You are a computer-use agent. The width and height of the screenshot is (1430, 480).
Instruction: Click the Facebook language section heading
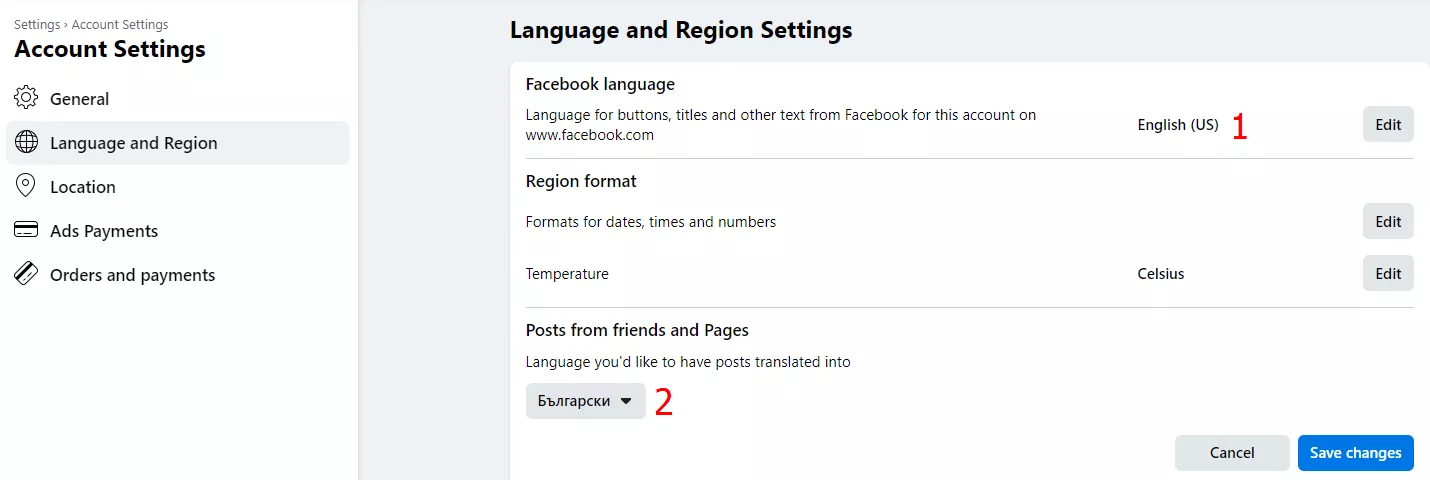(x=600, y=85)
